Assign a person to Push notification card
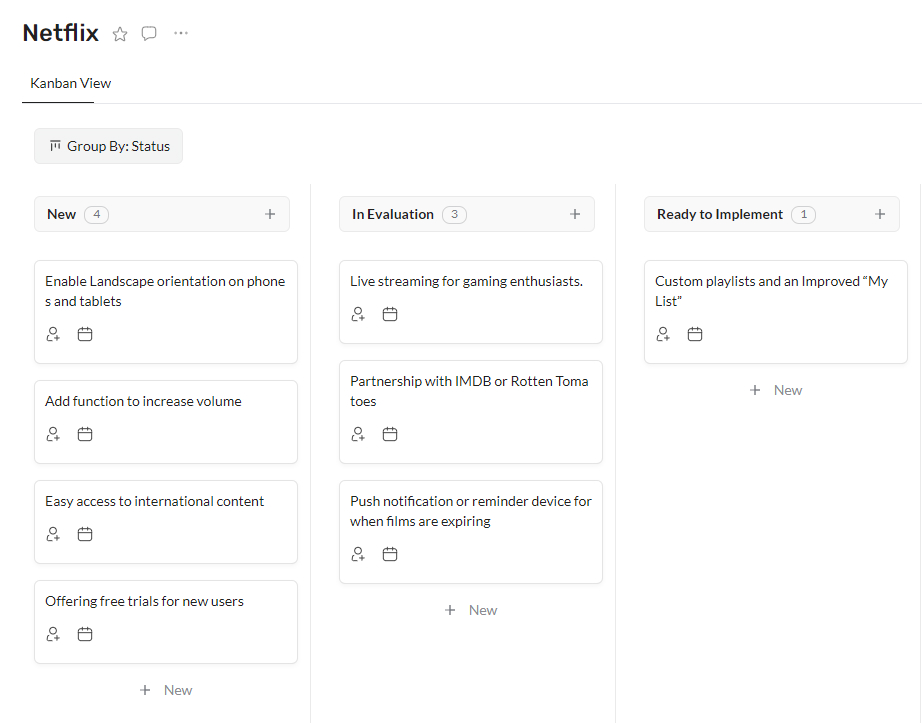 coord(358,554)
